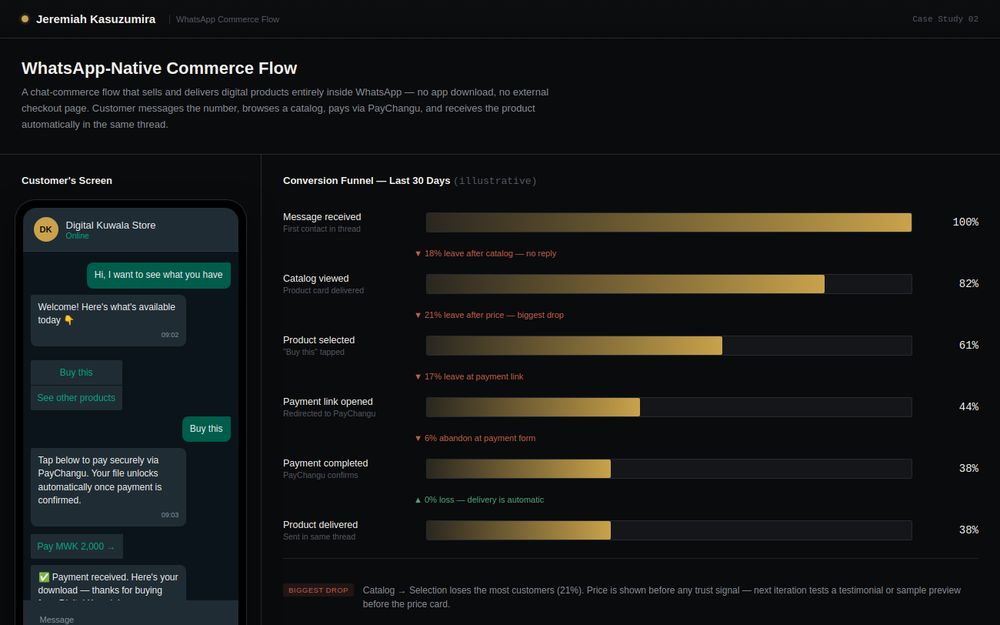
Task: Click the '18% leave after catalog' note
Action: (x=485, y=253)
